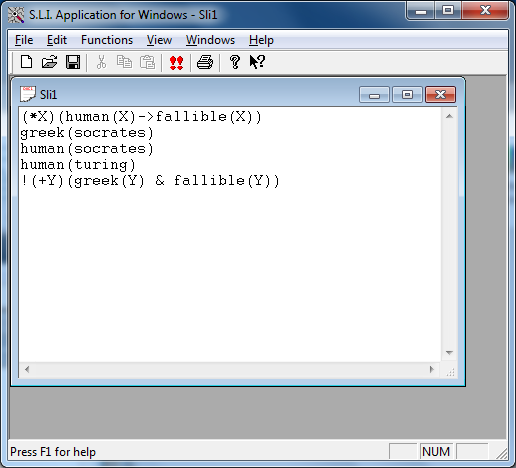
Task: Open the Help menu
Action: coord(261,40)
